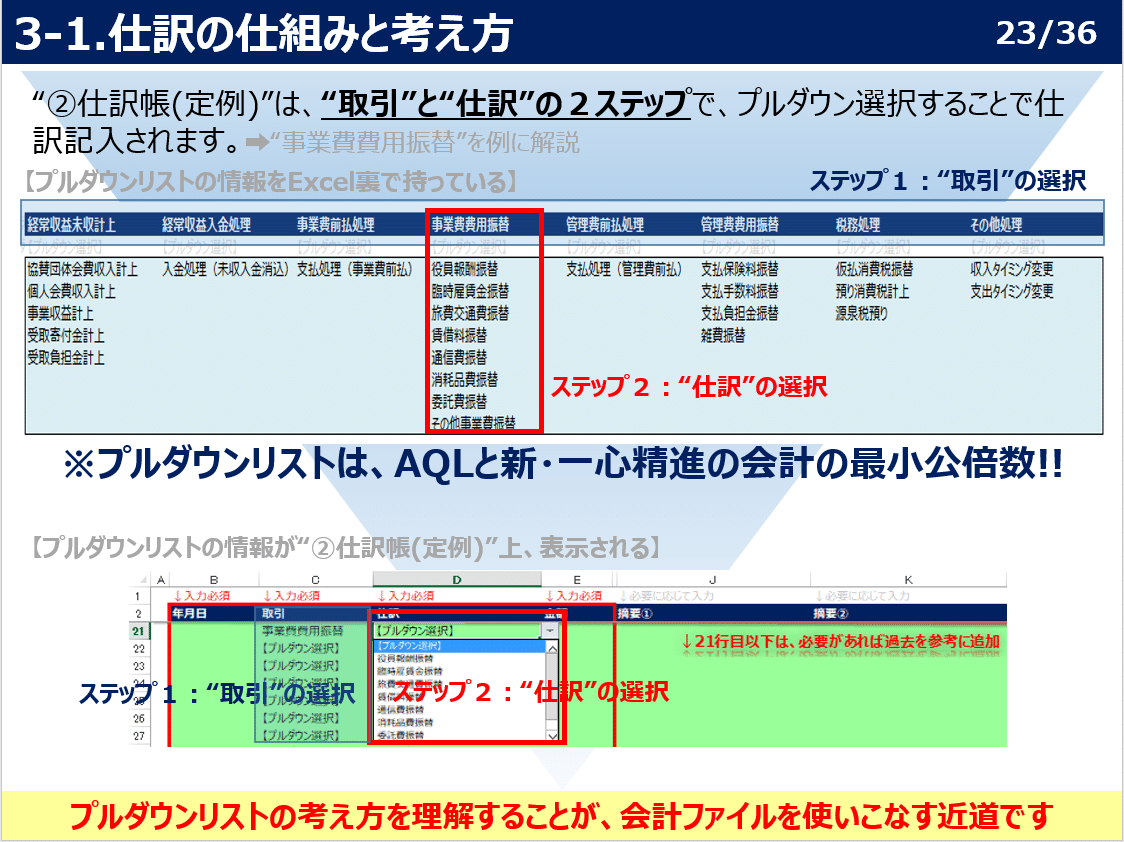Viewport: 1124px width, 842px height.
Task: Select column header C
Action: point(315,579)
